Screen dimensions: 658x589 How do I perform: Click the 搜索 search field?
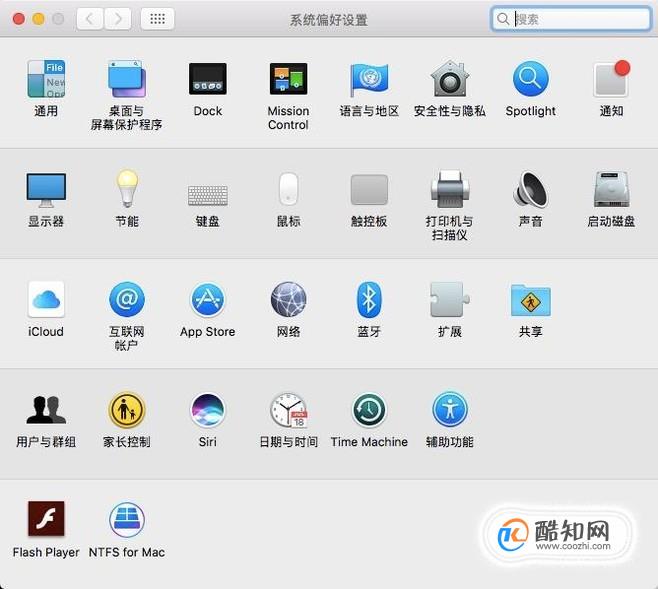571,18
